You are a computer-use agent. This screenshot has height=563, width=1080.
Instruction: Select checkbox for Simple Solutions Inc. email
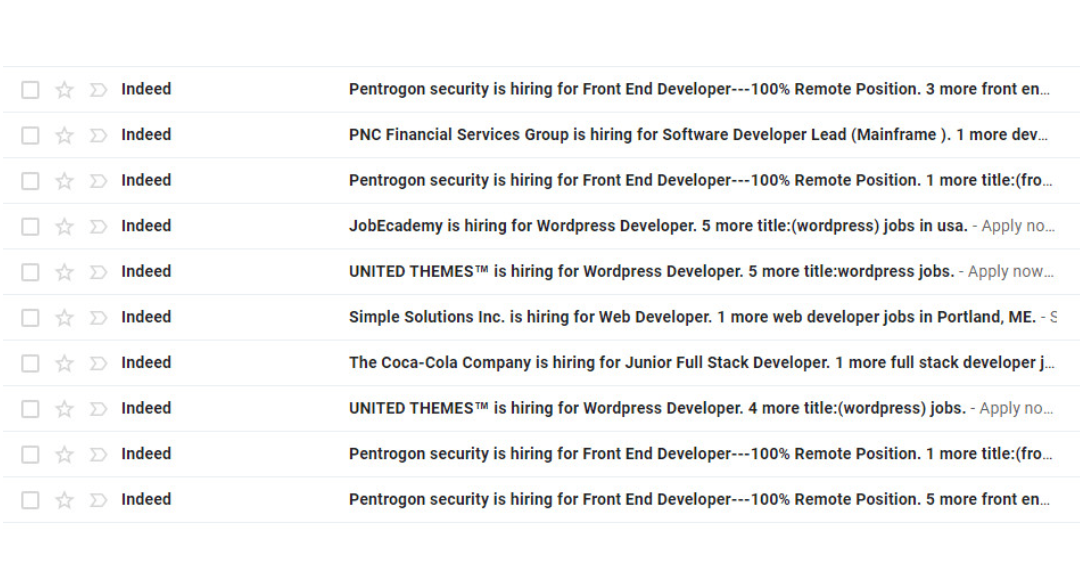(x=30, y=318)
